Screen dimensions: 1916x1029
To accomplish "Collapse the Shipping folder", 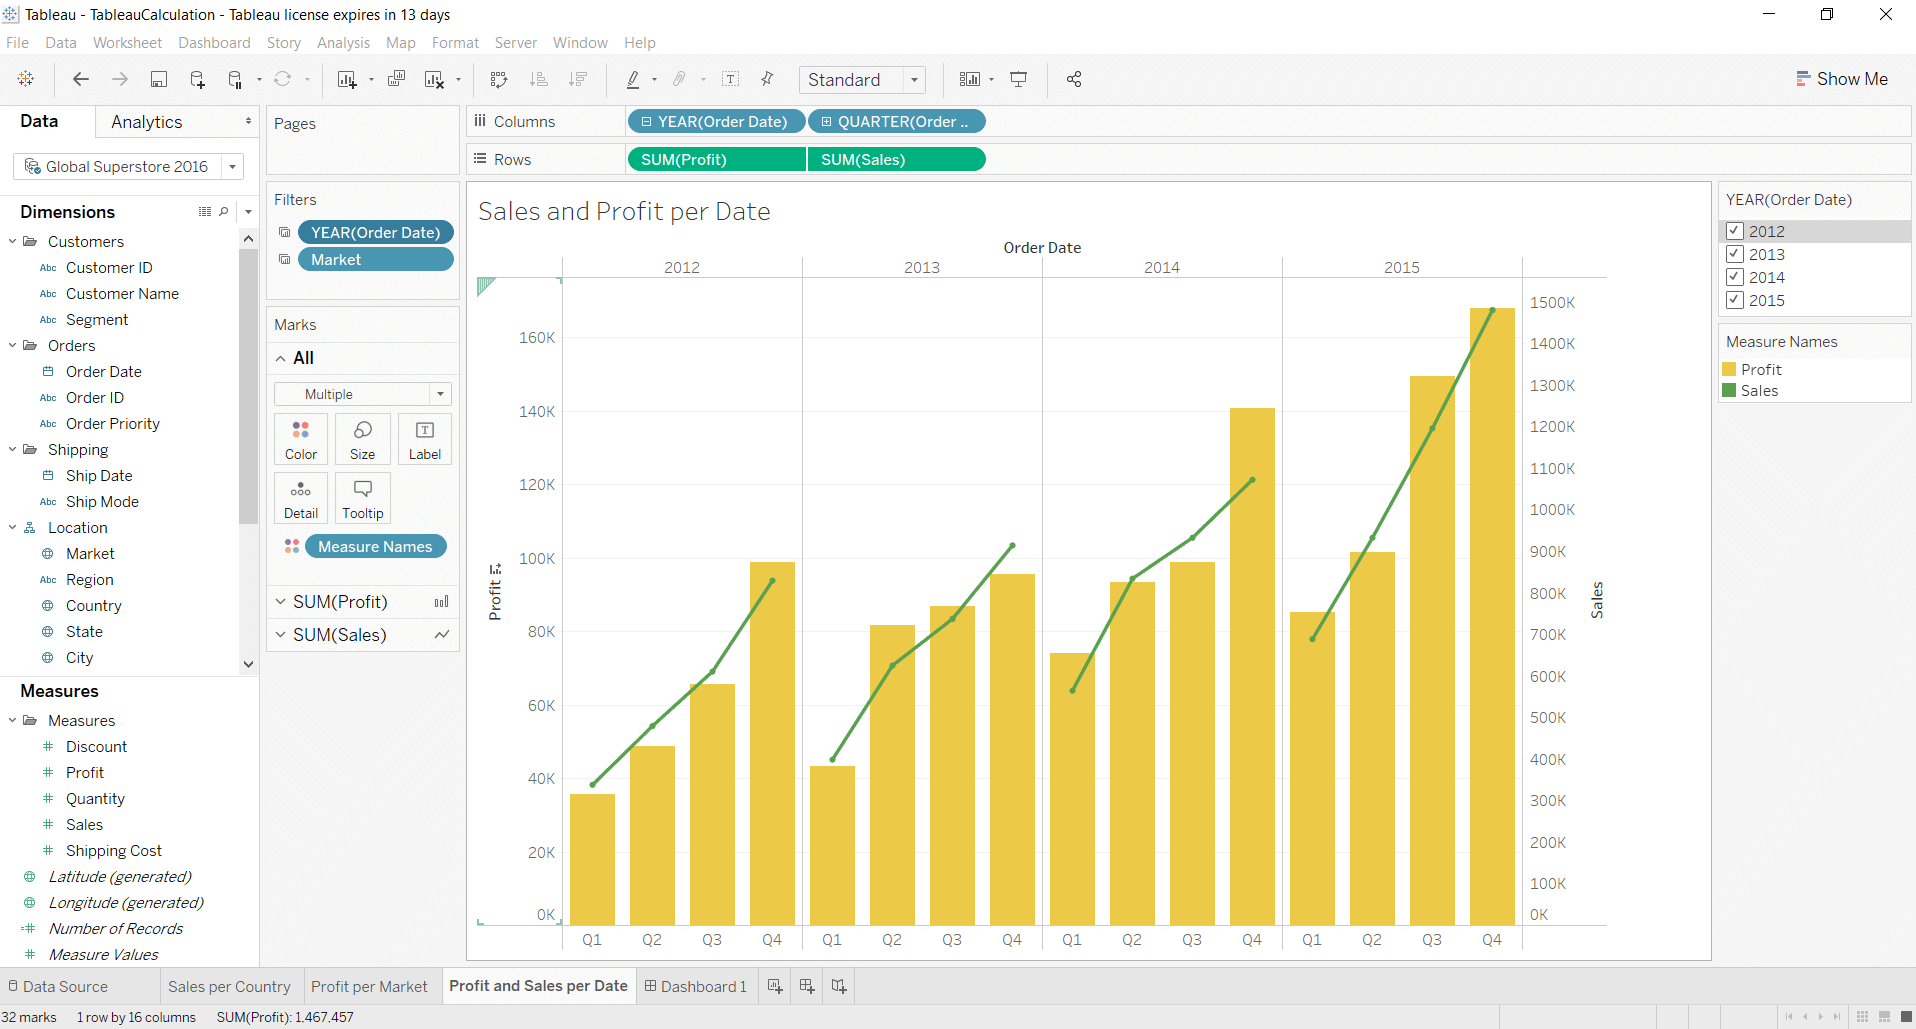I will (x=12, y=449).
